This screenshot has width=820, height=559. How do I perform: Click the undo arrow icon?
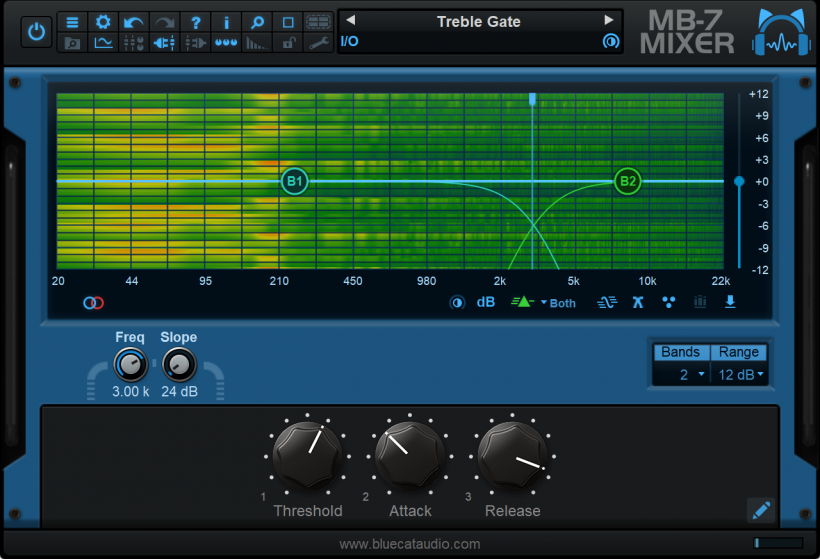pos(134,22)
